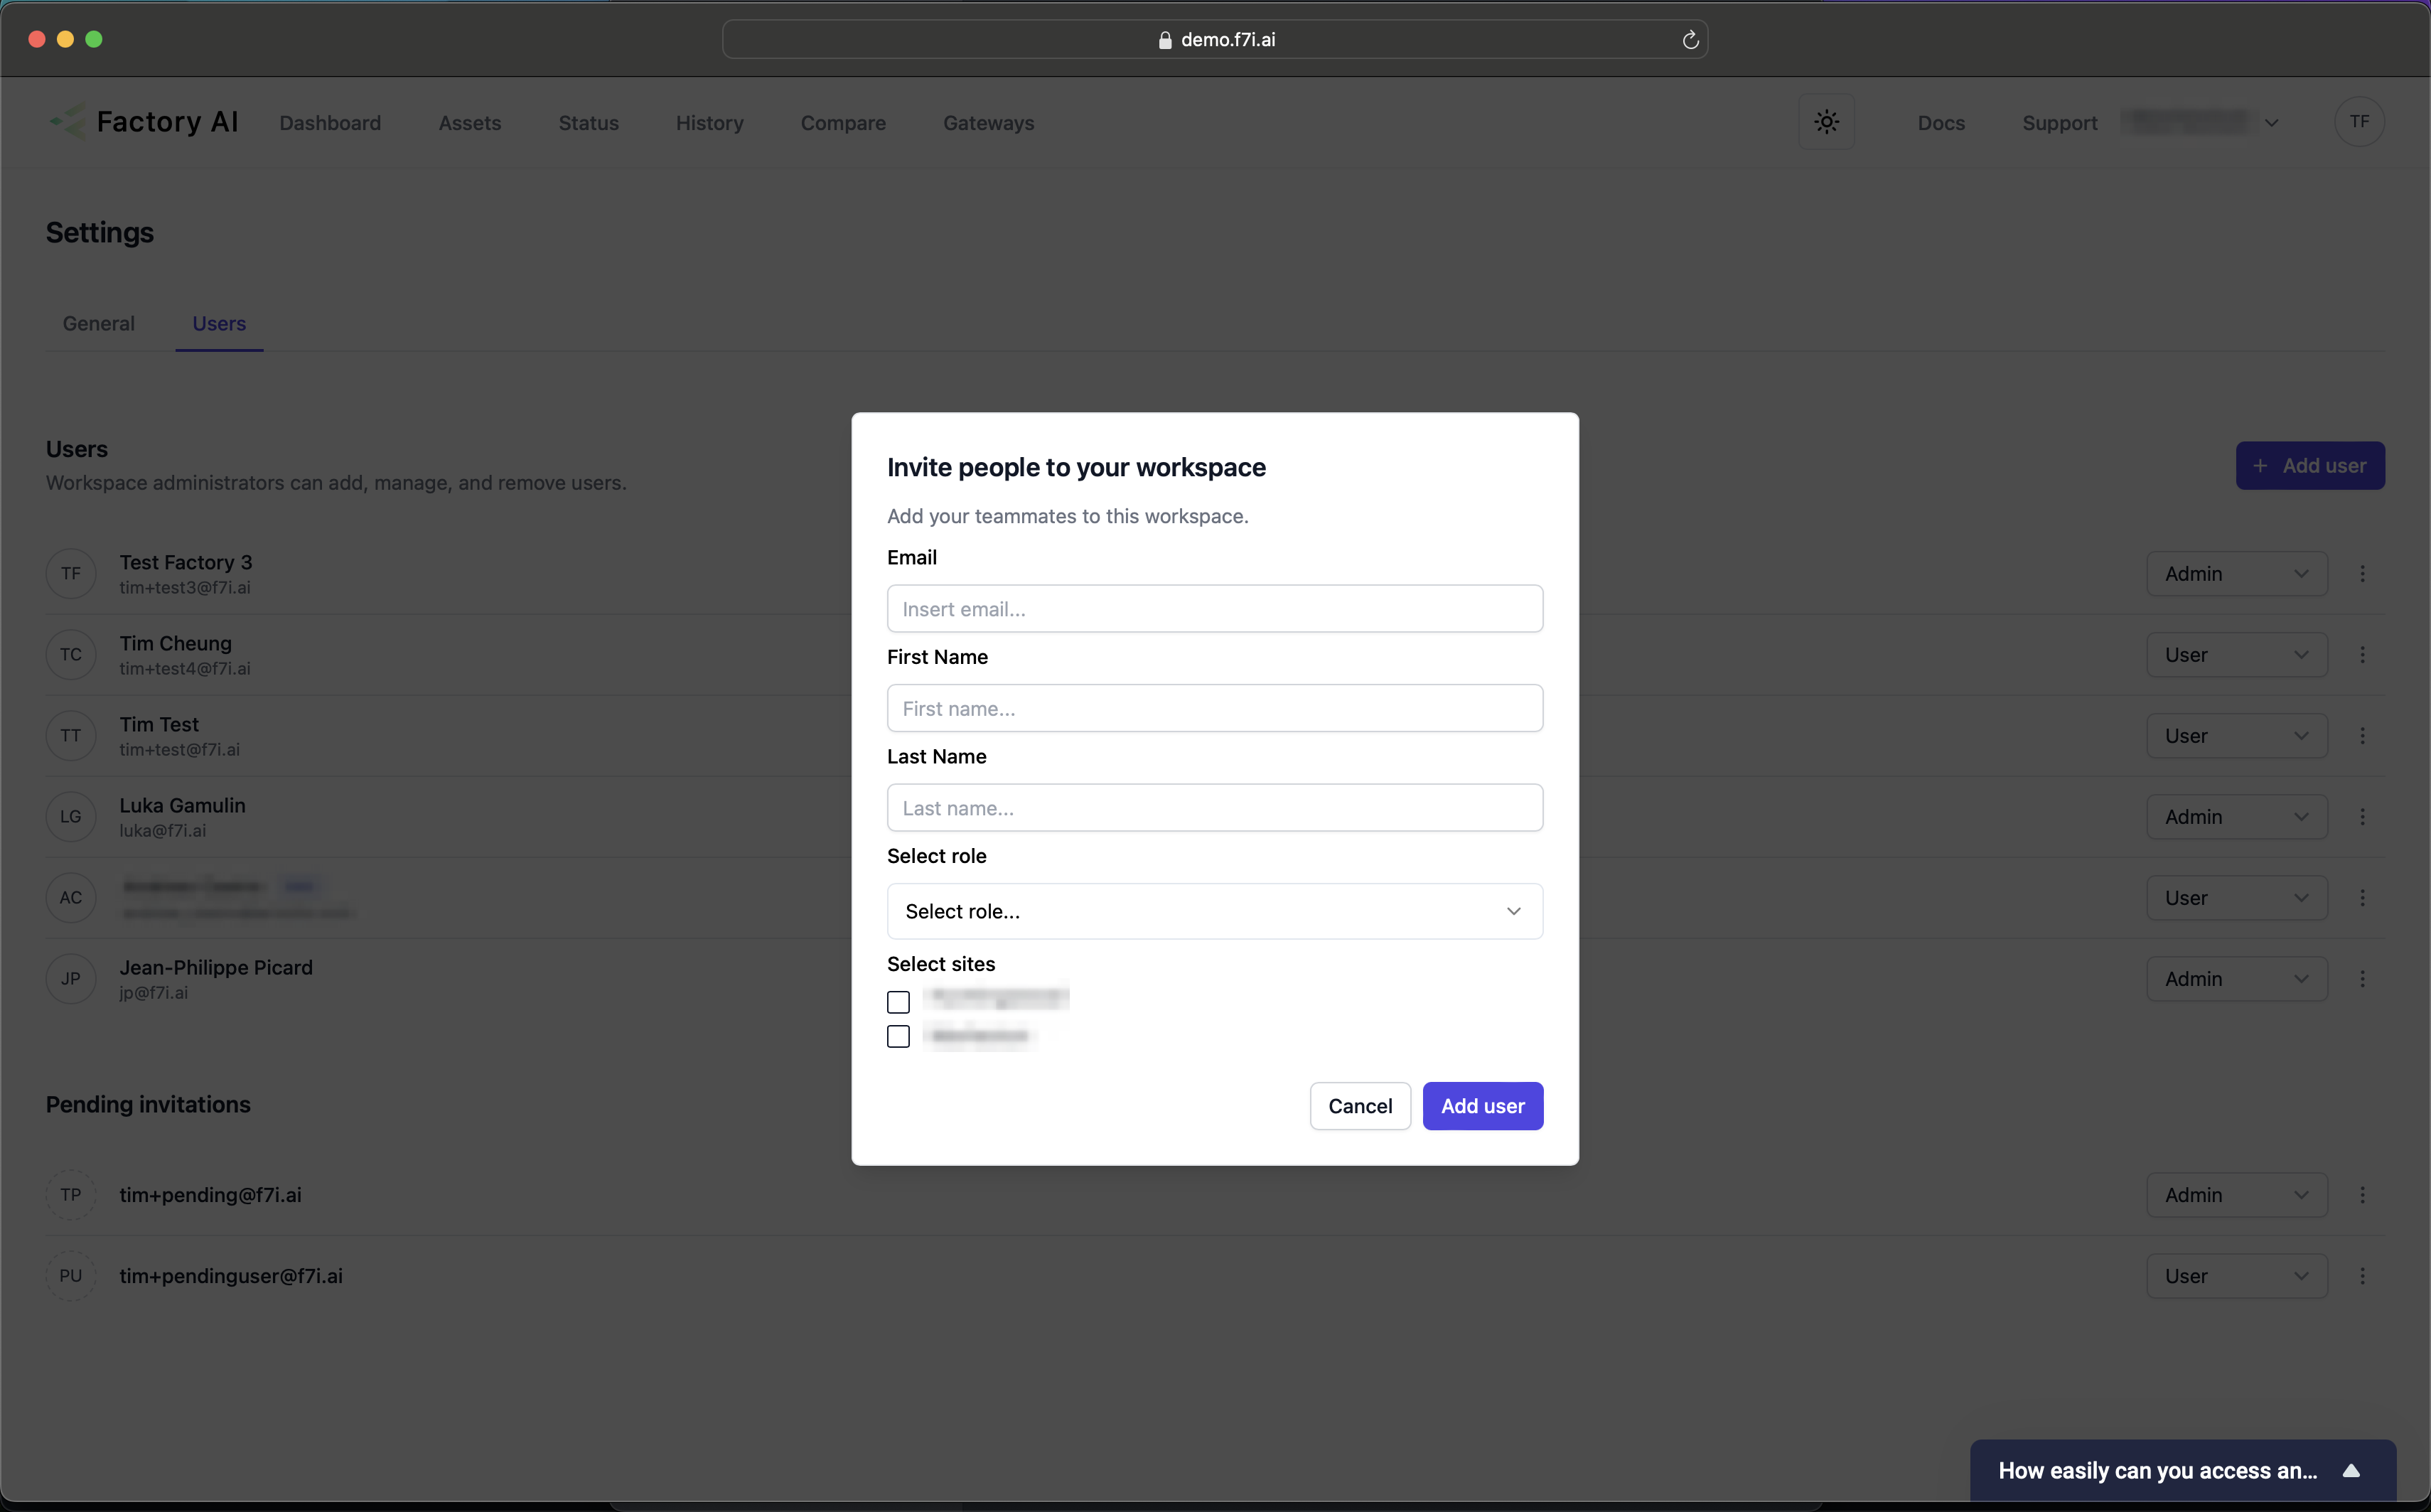
Task: Click the Factory AI logo
Action: pyautogui.click(x=144, y=122)
